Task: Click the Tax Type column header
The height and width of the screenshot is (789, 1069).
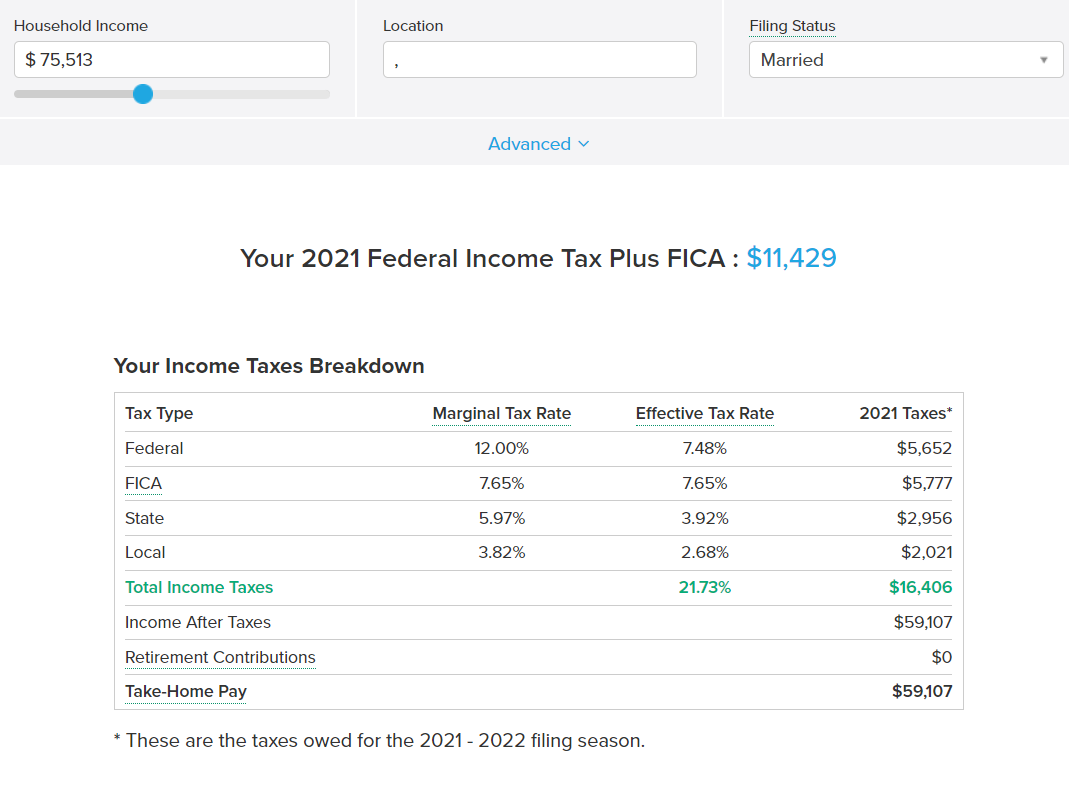Action: pyautogui.click(x=158, y=414)
